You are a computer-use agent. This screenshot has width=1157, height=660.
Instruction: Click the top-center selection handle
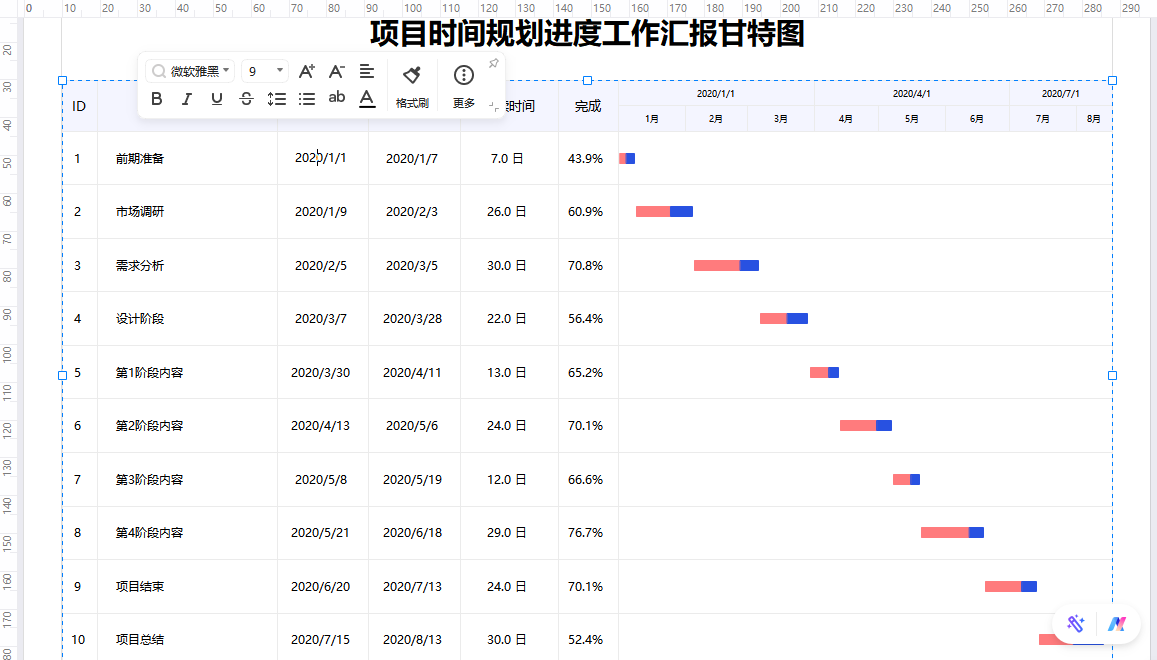[587, 80]
